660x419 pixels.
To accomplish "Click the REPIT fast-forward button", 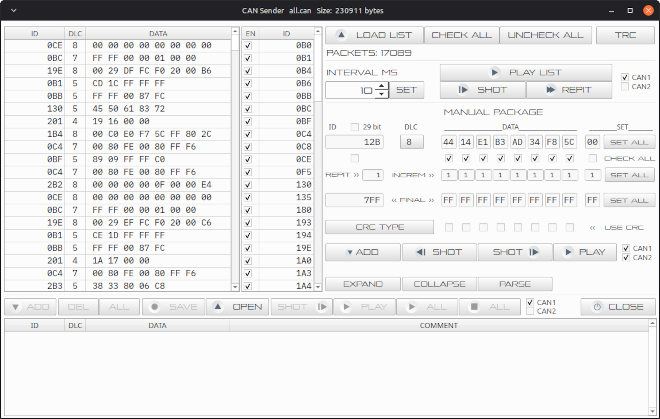I will click(569, 90).
